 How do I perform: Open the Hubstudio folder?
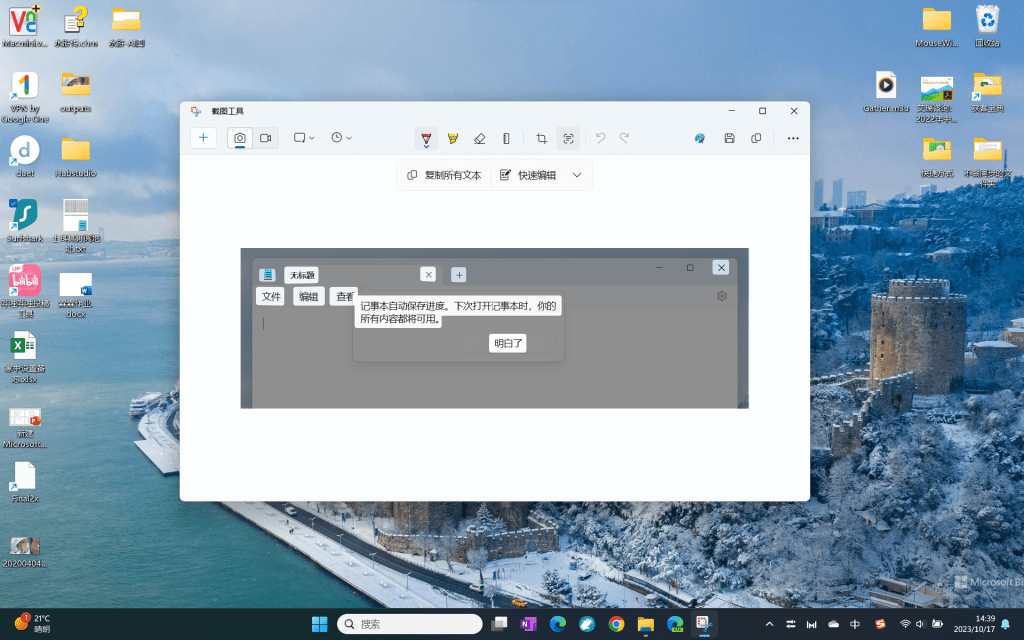coord(76,156)
